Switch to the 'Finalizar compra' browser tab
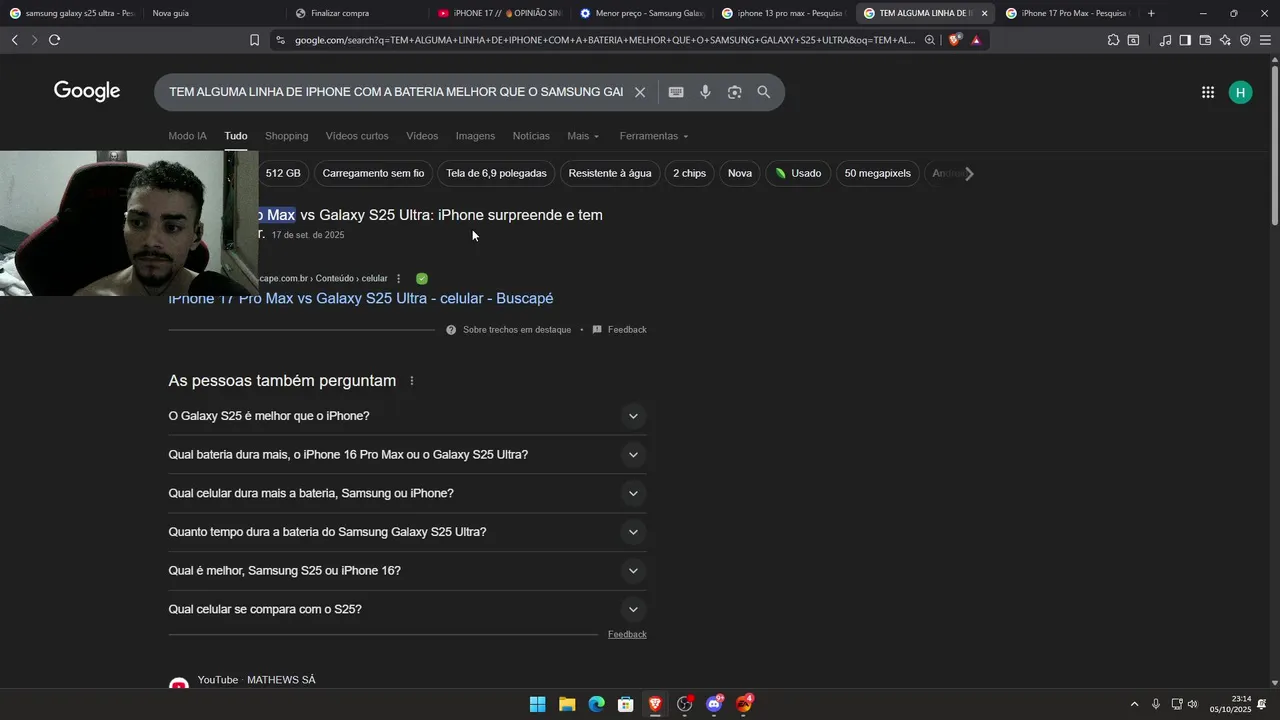 pyautogui.click(x=350, y=13)
